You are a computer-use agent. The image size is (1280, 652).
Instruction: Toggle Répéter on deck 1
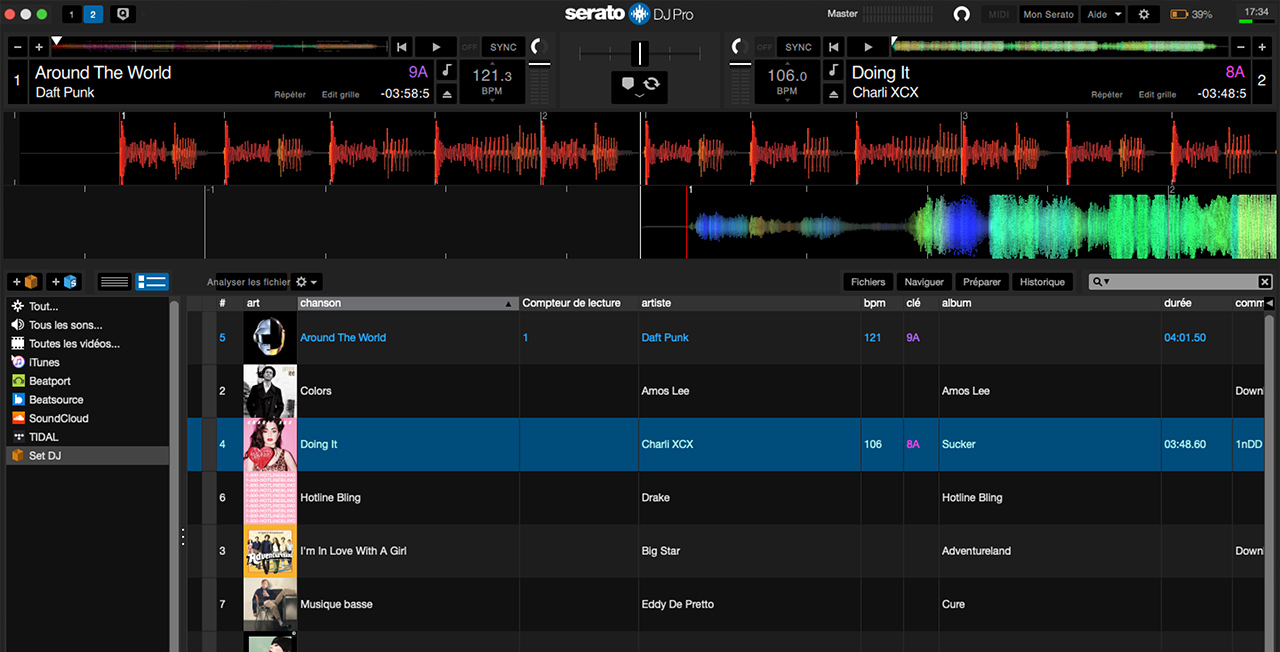point(290,94)
